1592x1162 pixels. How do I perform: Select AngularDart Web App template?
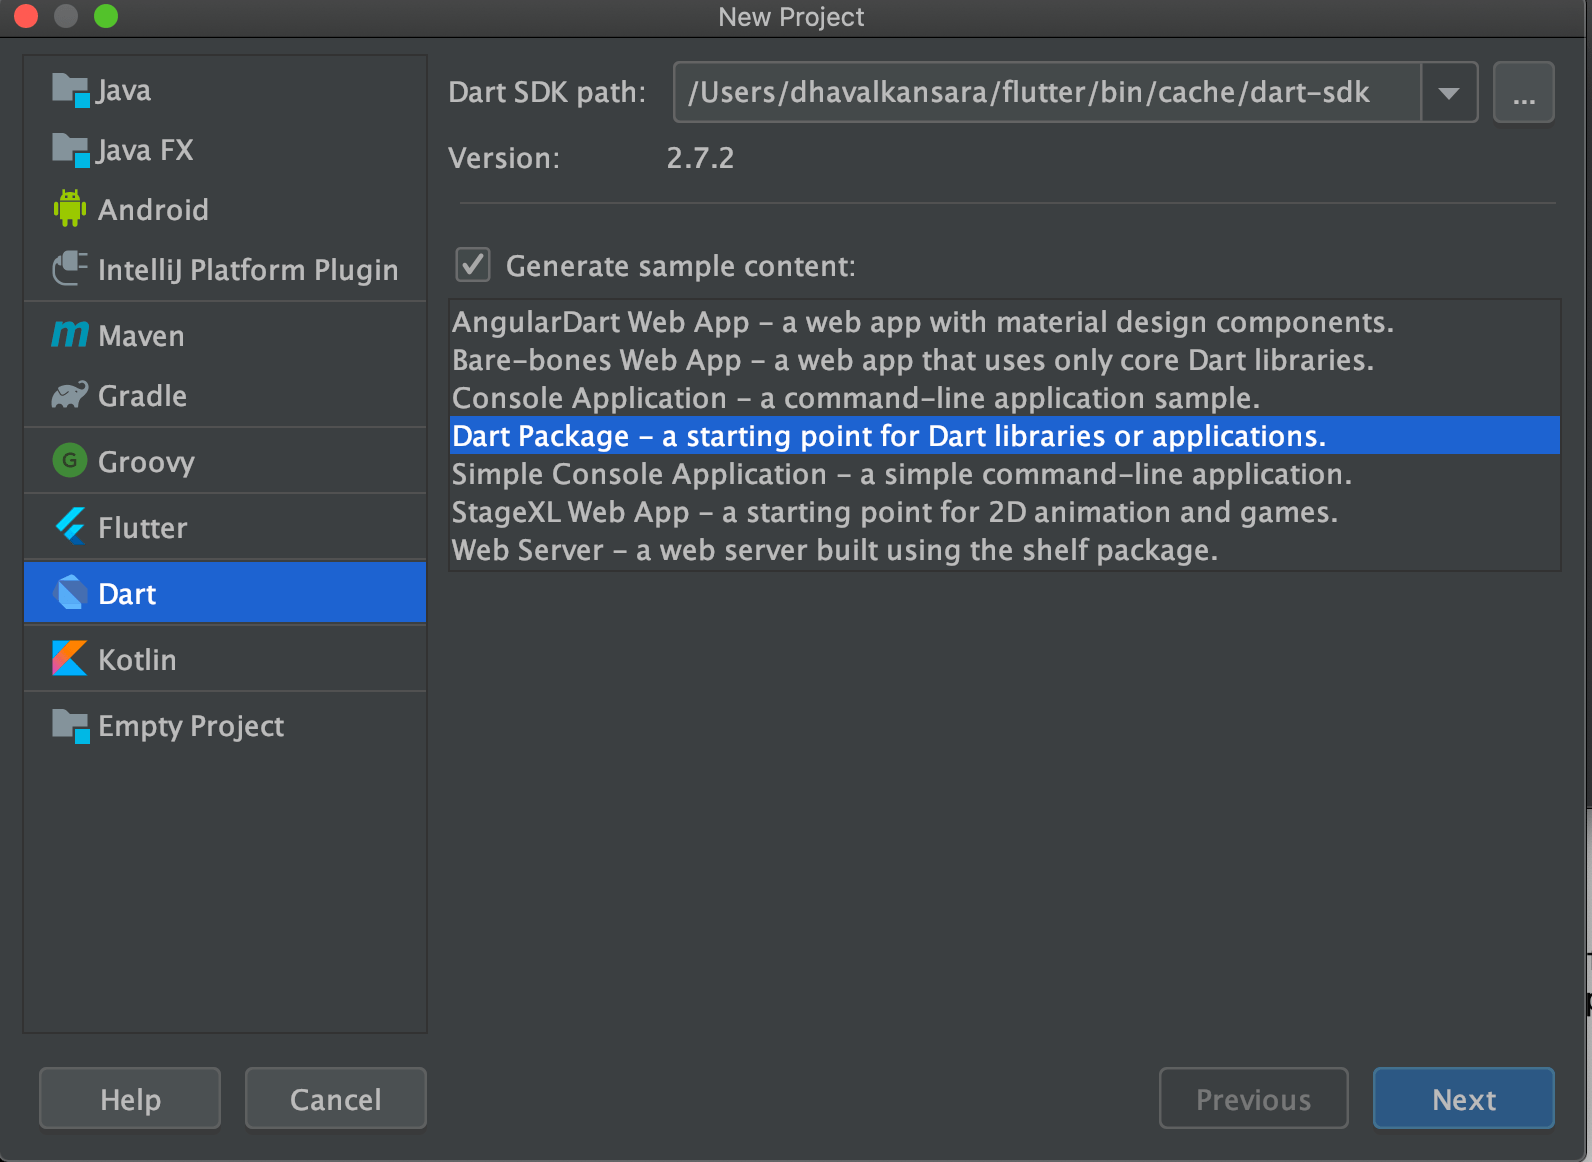tap(922, 322)
